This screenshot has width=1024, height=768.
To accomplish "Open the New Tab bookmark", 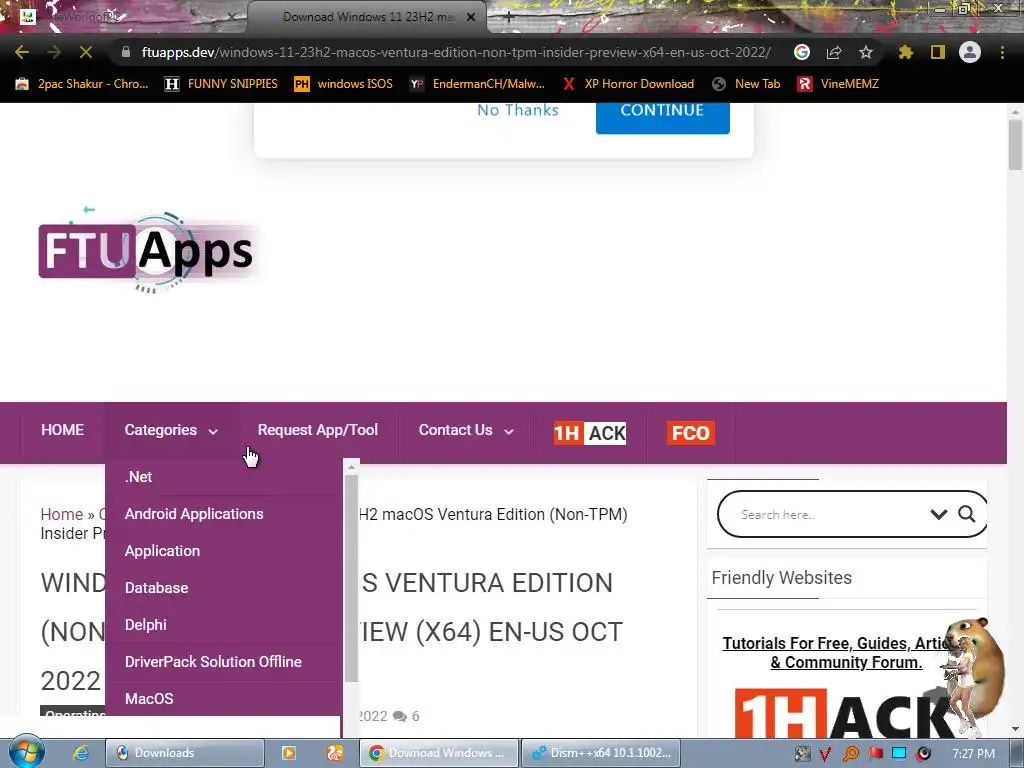I will [x=746, y=84].
